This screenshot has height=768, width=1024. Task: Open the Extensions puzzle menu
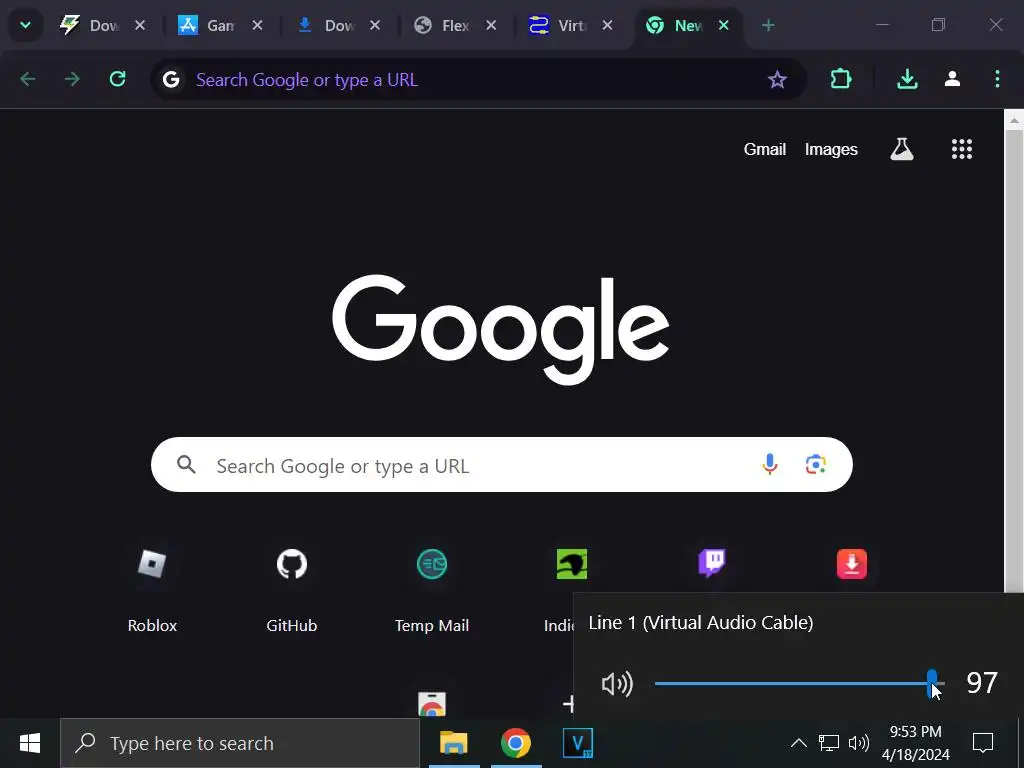[x=840, y=80]
